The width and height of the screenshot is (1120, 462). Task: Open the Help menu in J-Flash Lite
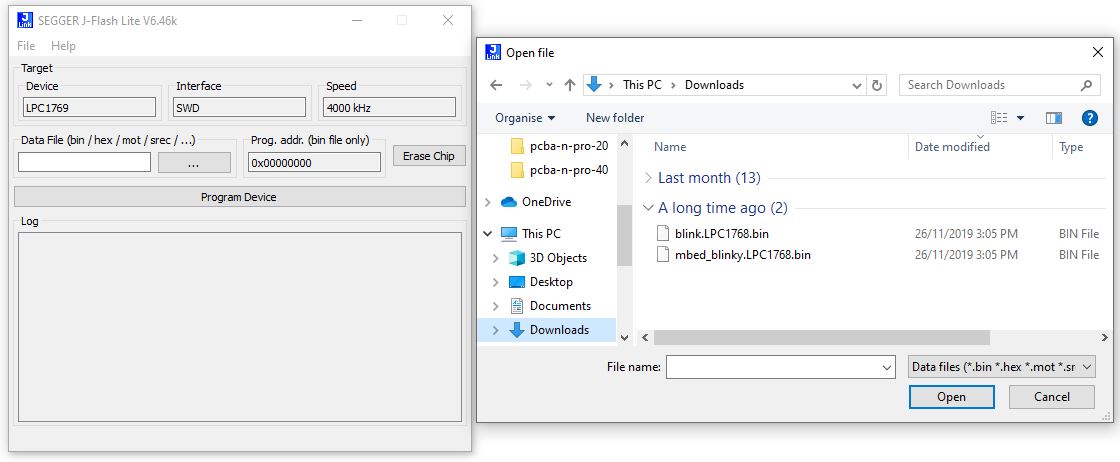tap(63, 46)
